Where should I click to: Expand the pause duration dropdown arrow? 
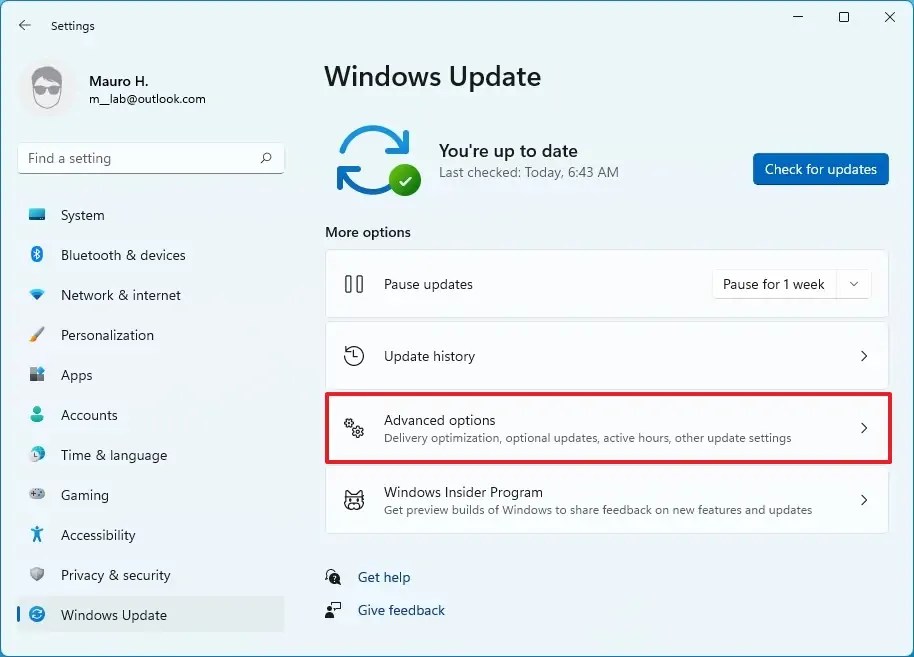click(x=854, y=284)
